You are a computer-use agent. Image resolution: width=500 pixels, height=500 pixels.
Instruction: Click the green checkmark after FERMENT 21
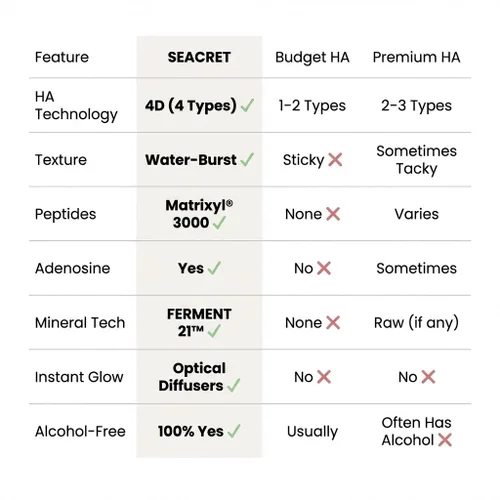pyautogui.click(x=214, y=331)
